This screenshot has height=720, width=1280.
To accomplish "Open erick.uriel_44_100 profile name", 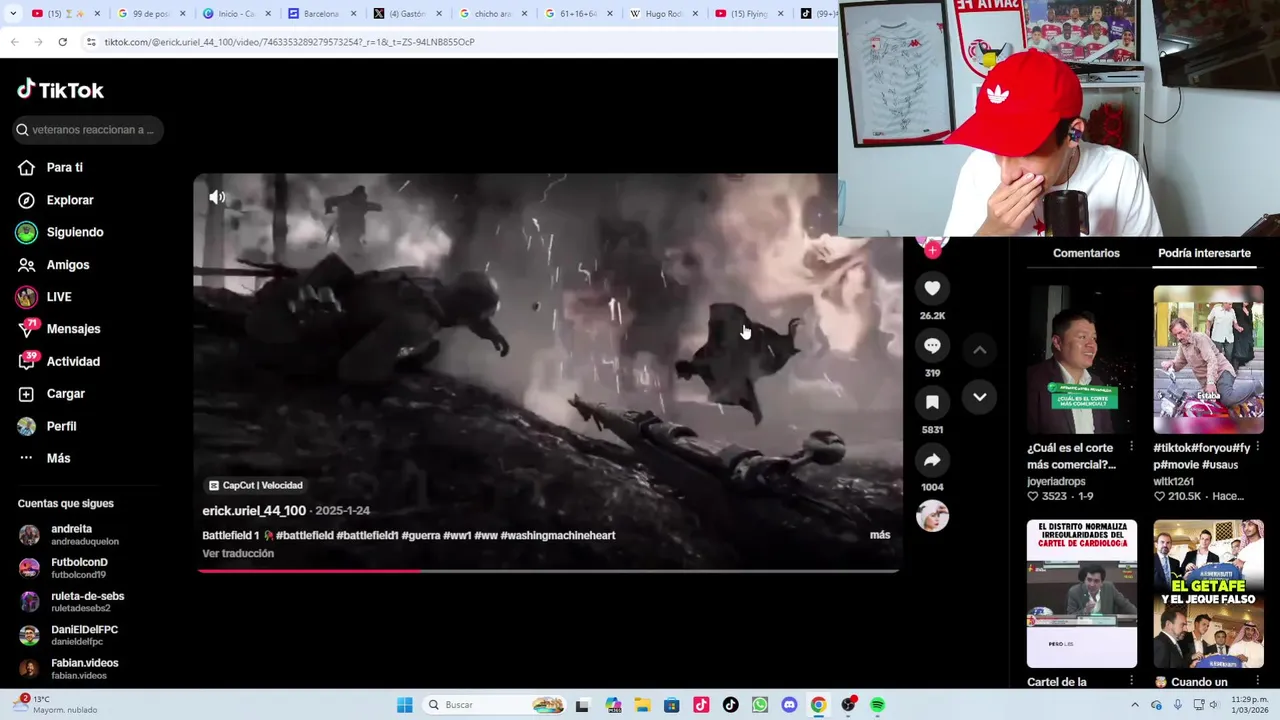I will 254,511.
